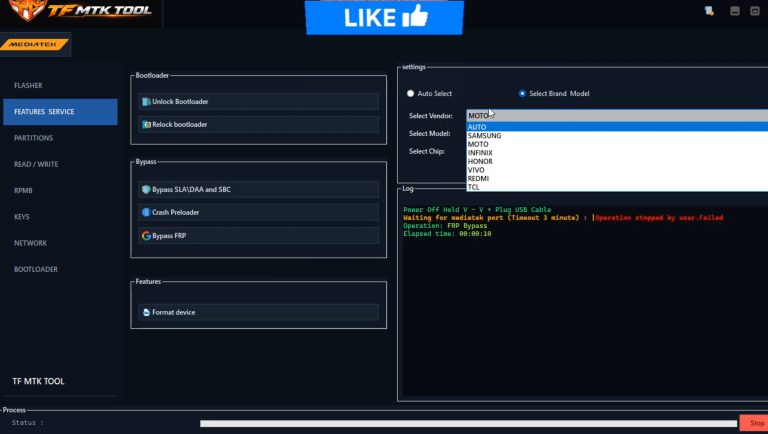Click Unlock Bootloader button

258,101
